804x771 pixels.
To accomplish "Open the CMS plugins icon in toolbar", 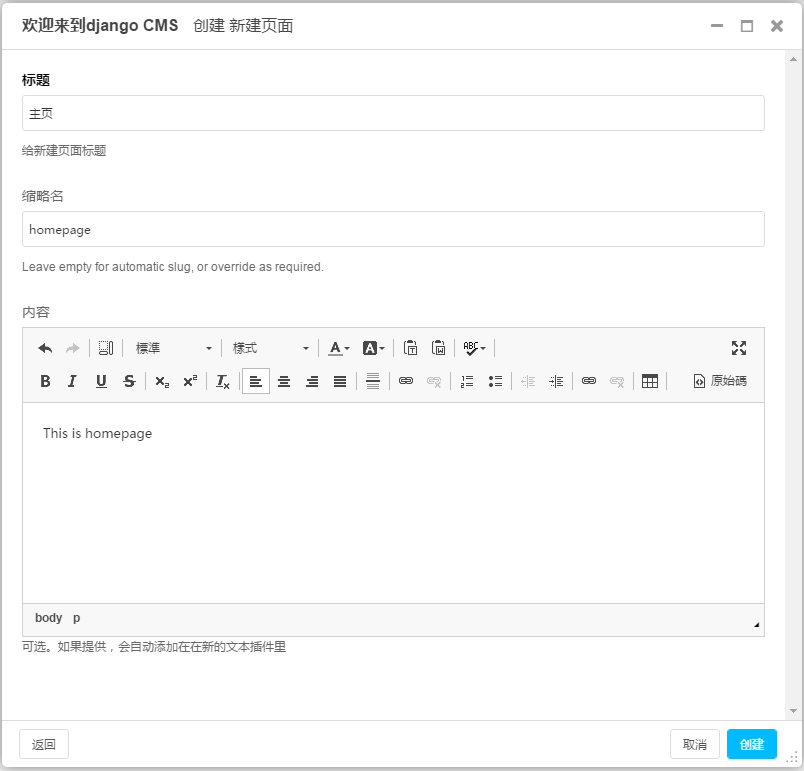I will click(106, 348).
